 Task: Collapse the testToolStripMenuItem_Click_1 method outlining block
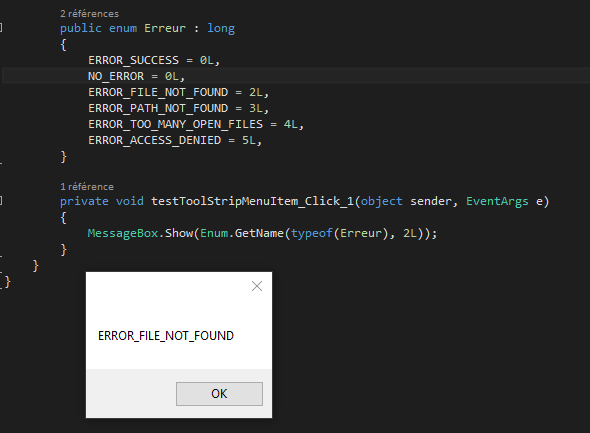coord(1,201)
